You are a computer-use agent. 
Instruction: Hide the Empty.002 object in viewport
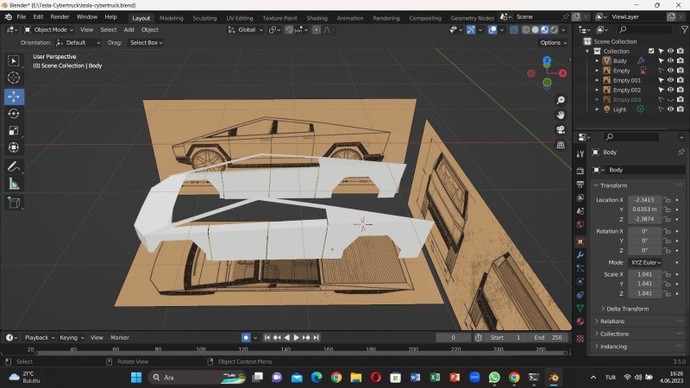(x=671, y=90)
